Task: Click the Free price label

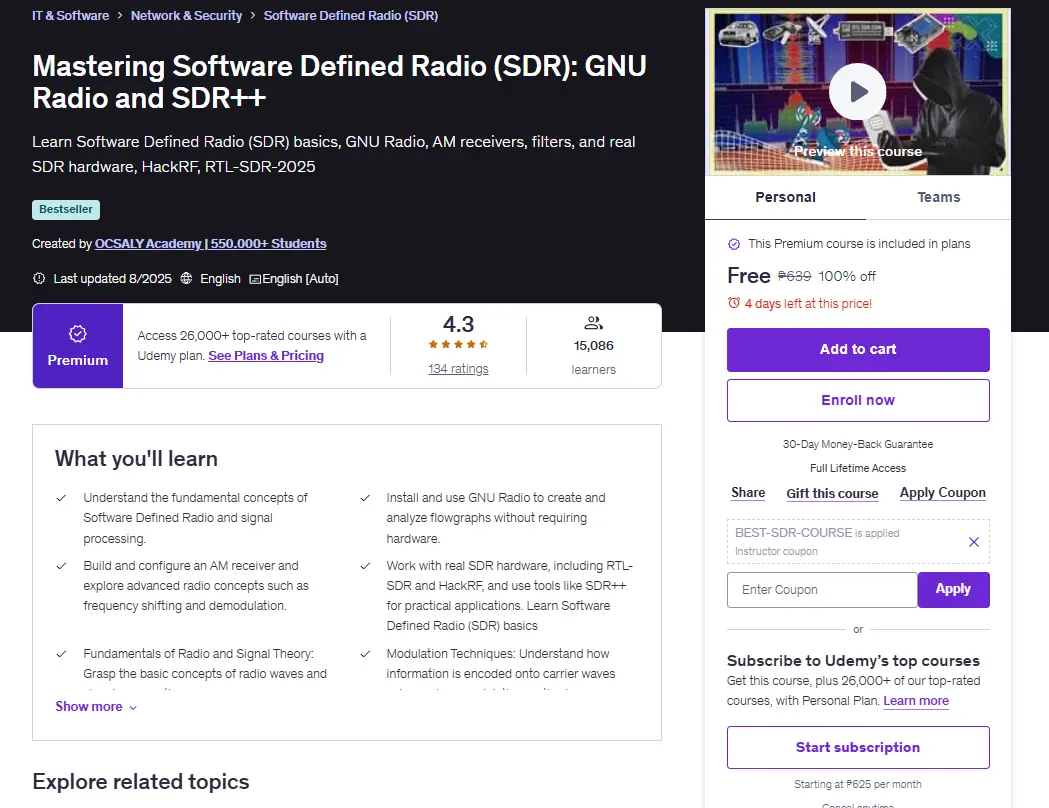Action: [749, 276]
